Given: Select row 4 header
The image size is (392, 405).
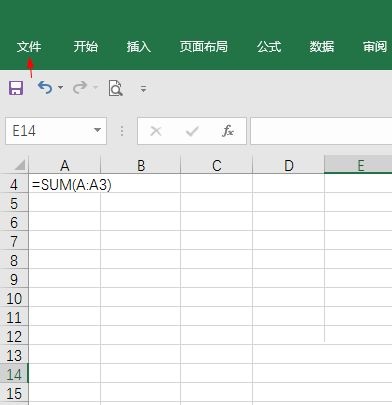Looking at the screenshot, I should [x=14, y=184].
